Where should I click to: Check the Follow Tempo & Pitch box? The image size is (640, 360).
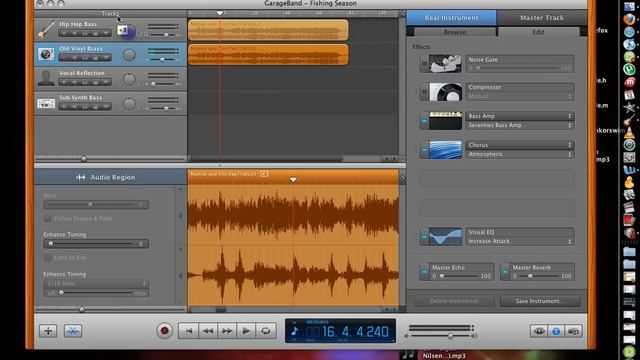[48, 219]
